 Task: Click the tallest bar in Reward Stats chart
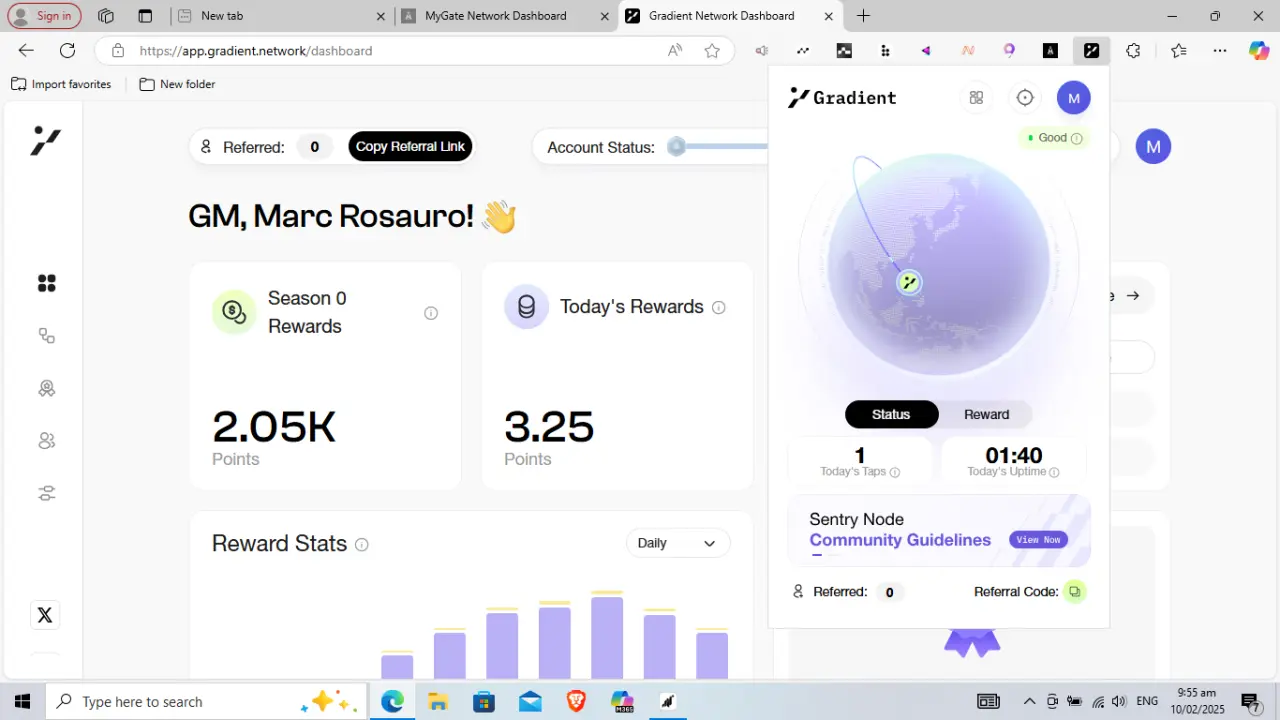click(x=607, y=636)
